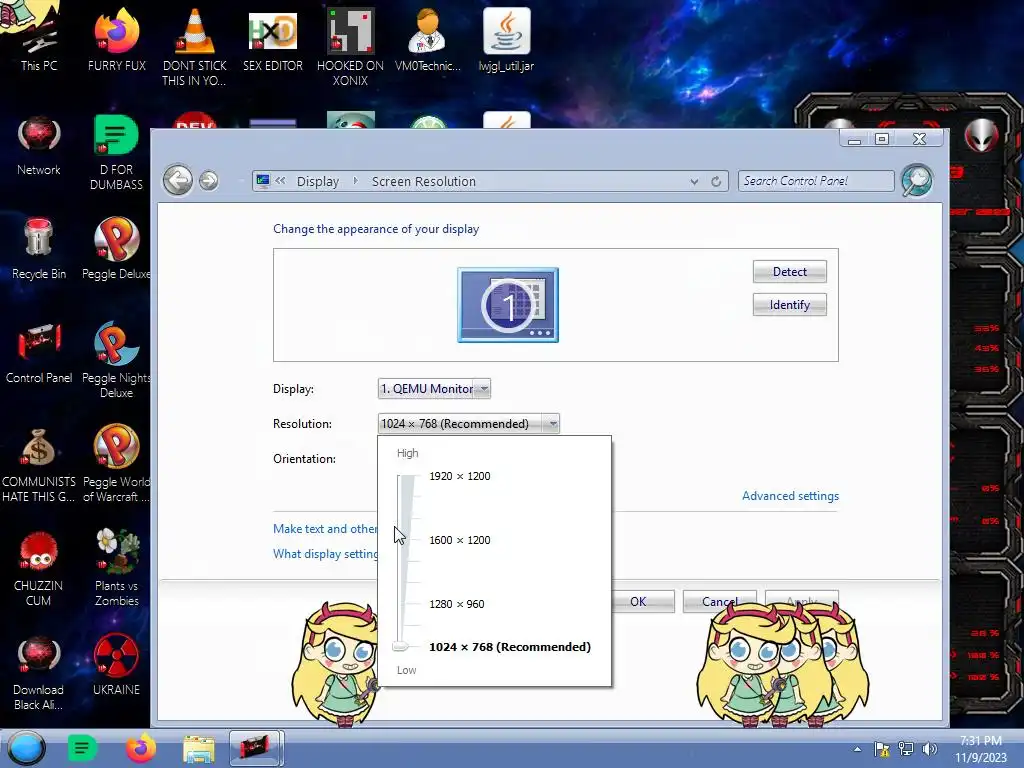
Task: Launch Peggle Nights Deluxe shortcut
Action: pos(116,359)
